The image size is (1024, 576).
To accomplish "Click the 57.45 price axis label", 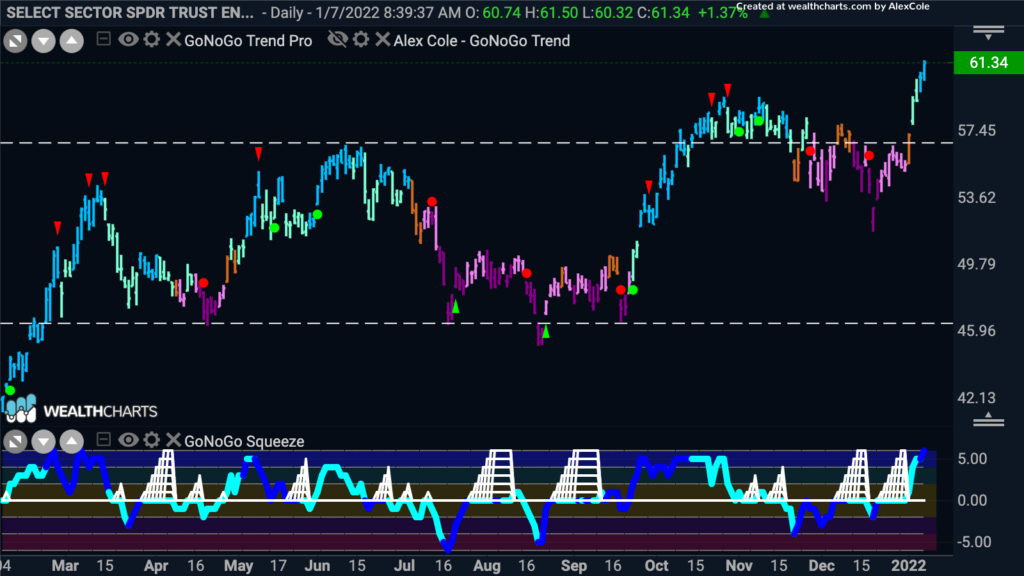I will click(x=976, y=131).
